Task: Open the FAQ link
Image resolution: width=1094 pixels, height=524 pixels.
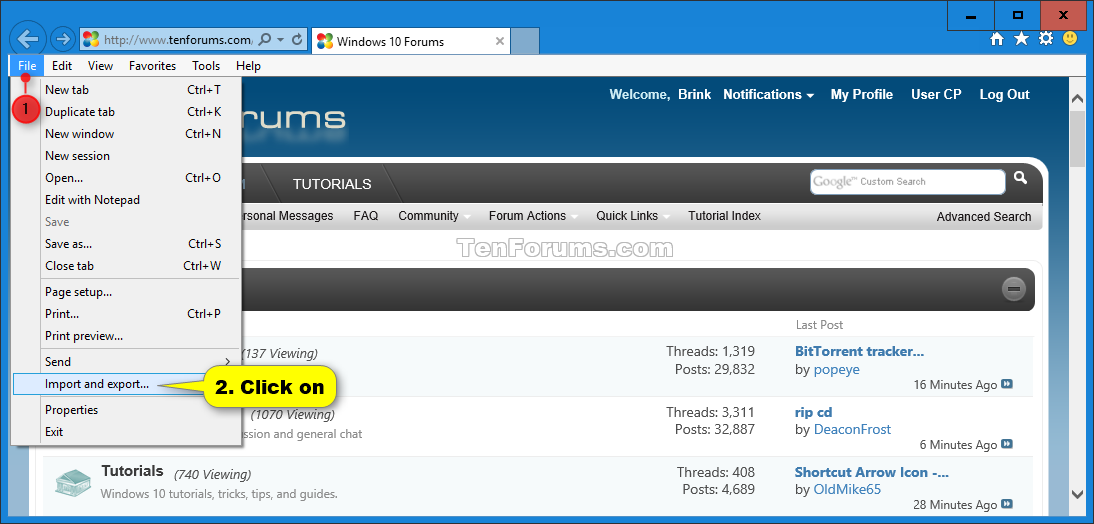Action: 366,216
